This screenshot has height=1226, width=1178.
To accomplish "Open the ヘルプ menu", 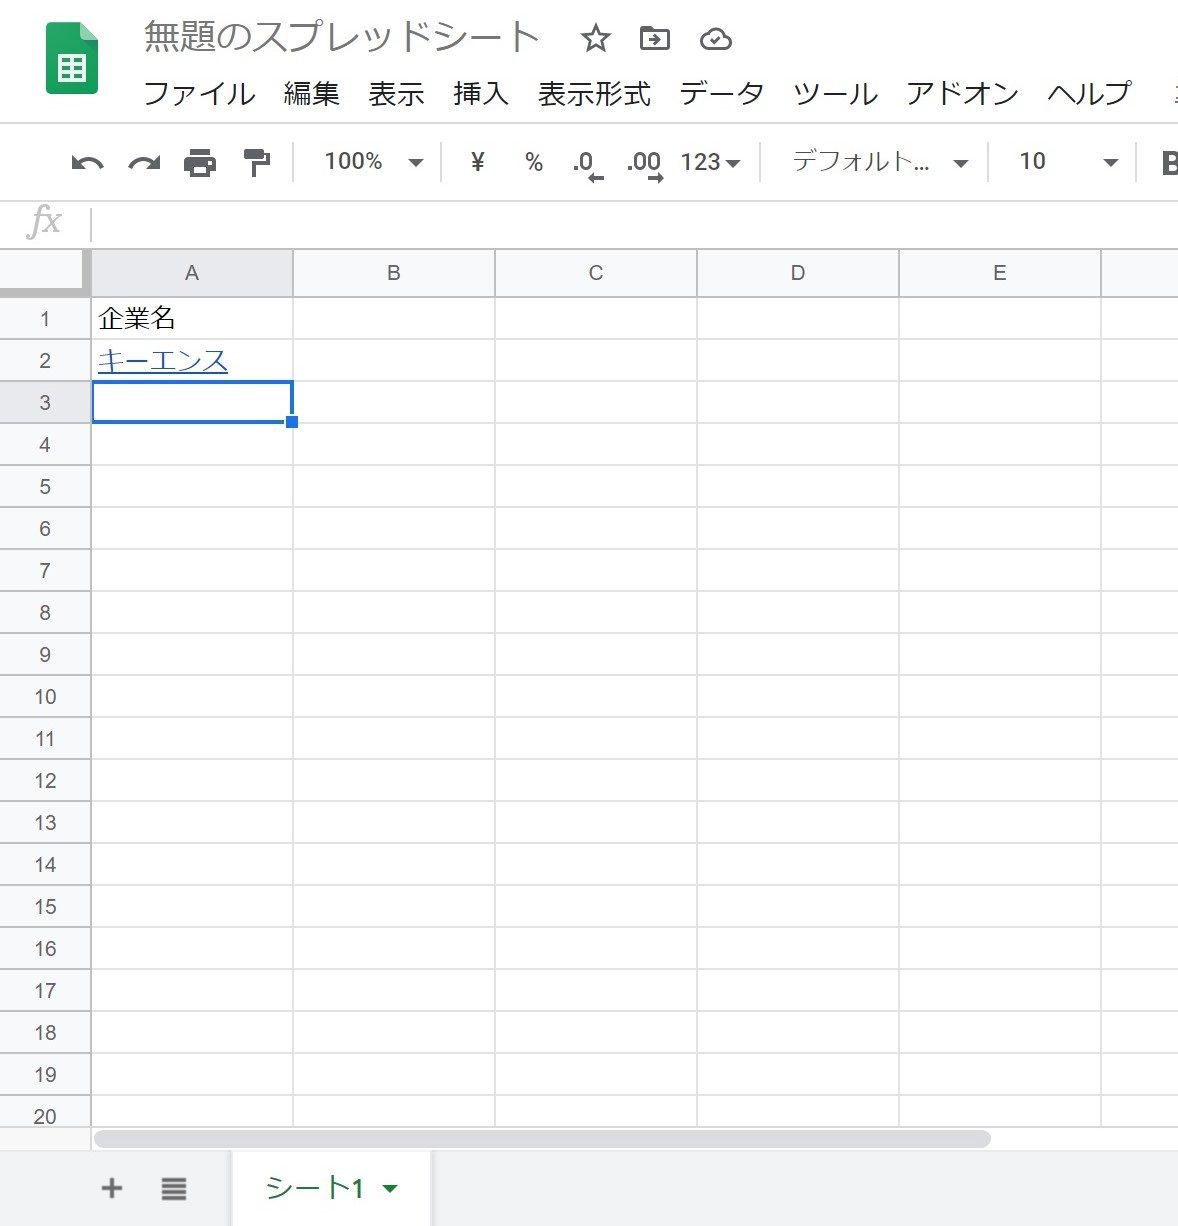I will point(1089,94).
